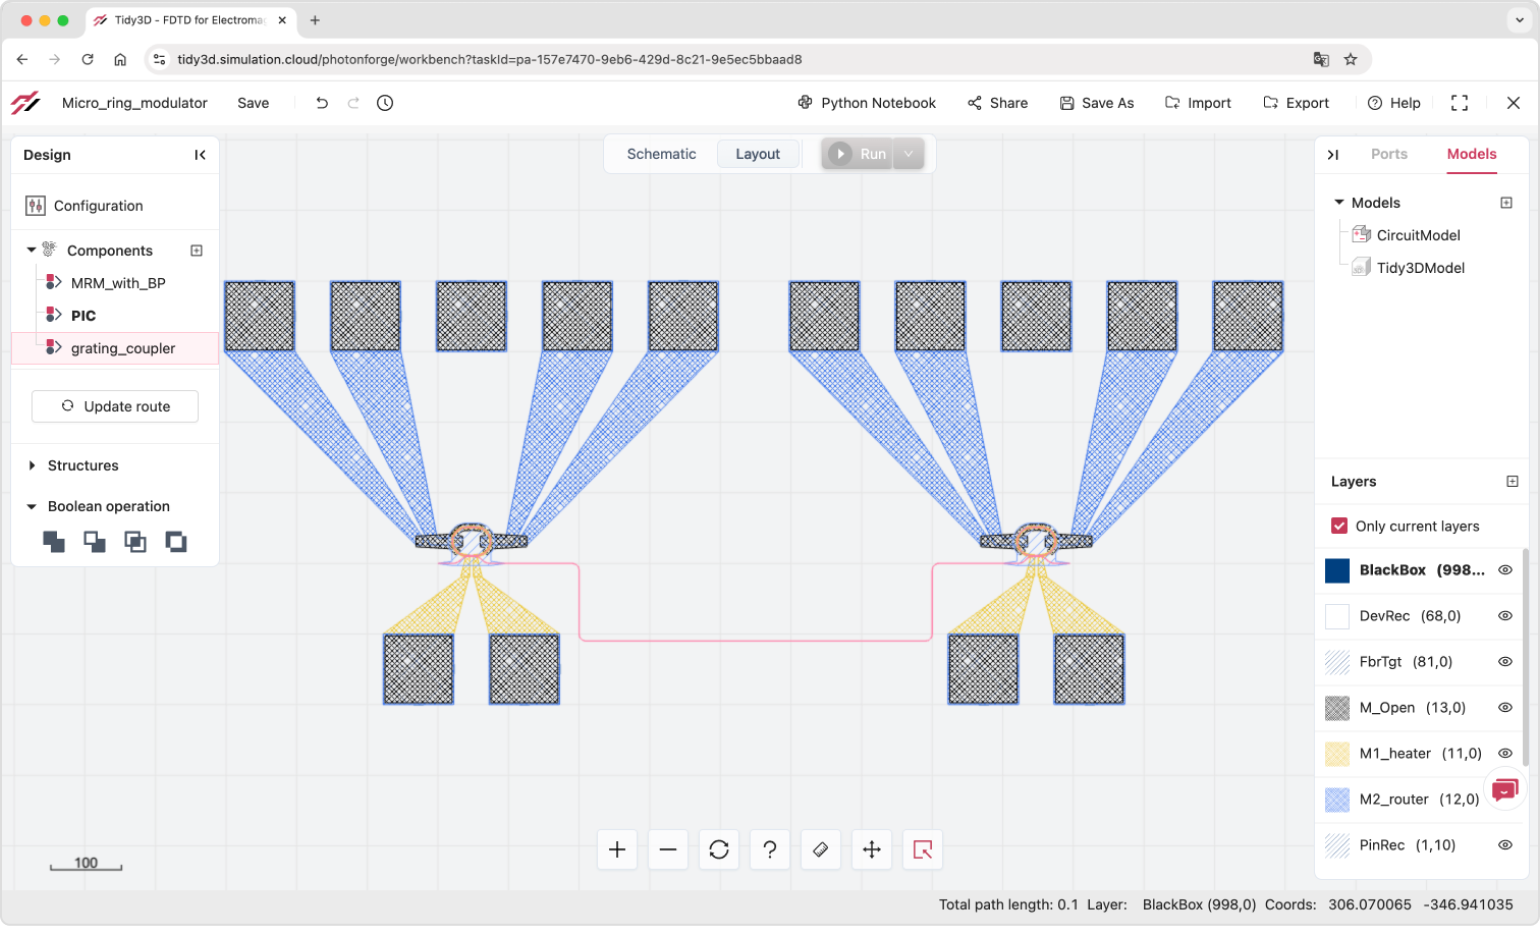Add a new component with plus icon
The image size is (1540, 926).
tap(196, 251)
